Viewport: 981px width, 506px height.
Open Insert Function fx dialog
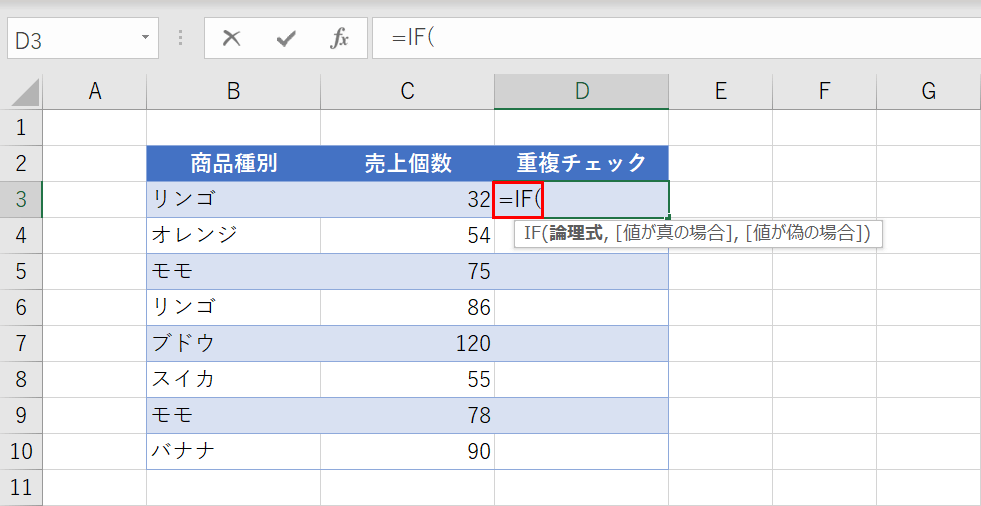340,39
